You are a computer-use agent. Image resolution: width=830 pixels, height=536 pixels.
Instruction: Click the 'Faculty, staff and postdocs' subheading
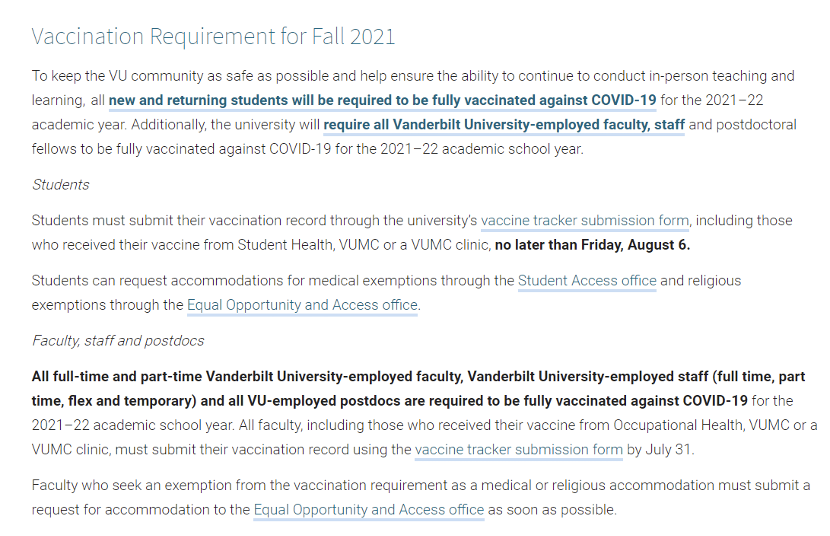pyautogui.click(x=118, y=341)
